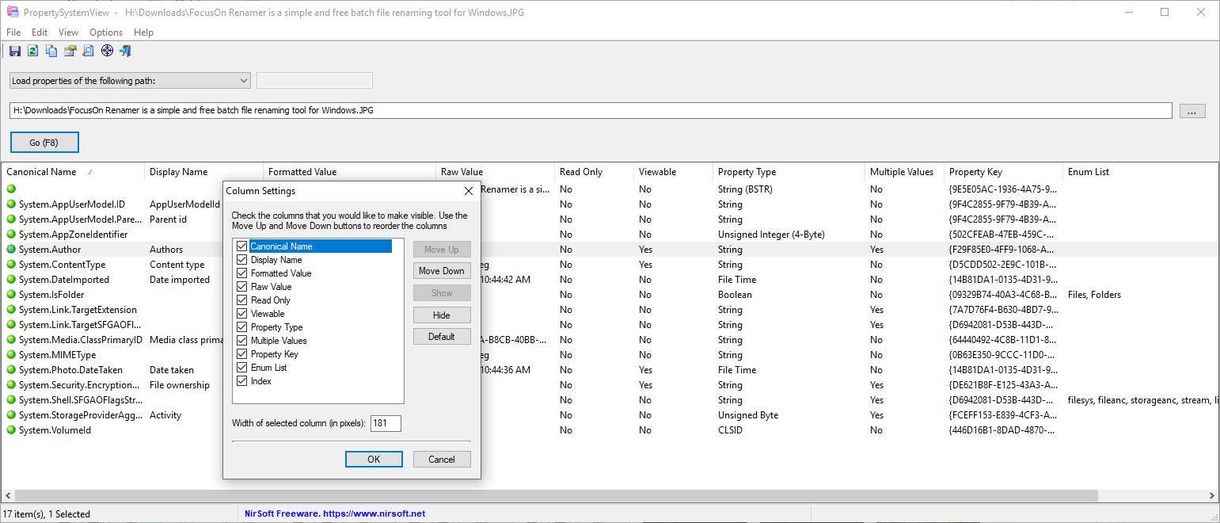The image size is (1220, 523).
Task: Toggle the Enum List column checkbox
Action: pyautogui.click(x=242, y=367)
